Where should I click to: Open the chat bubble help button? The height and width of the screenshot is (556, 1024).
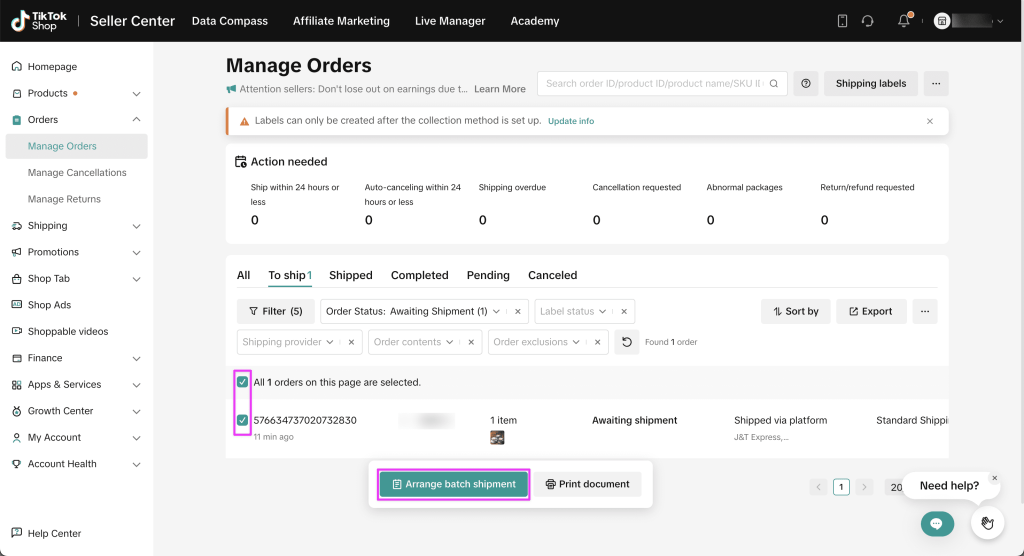tap(937, 523)
